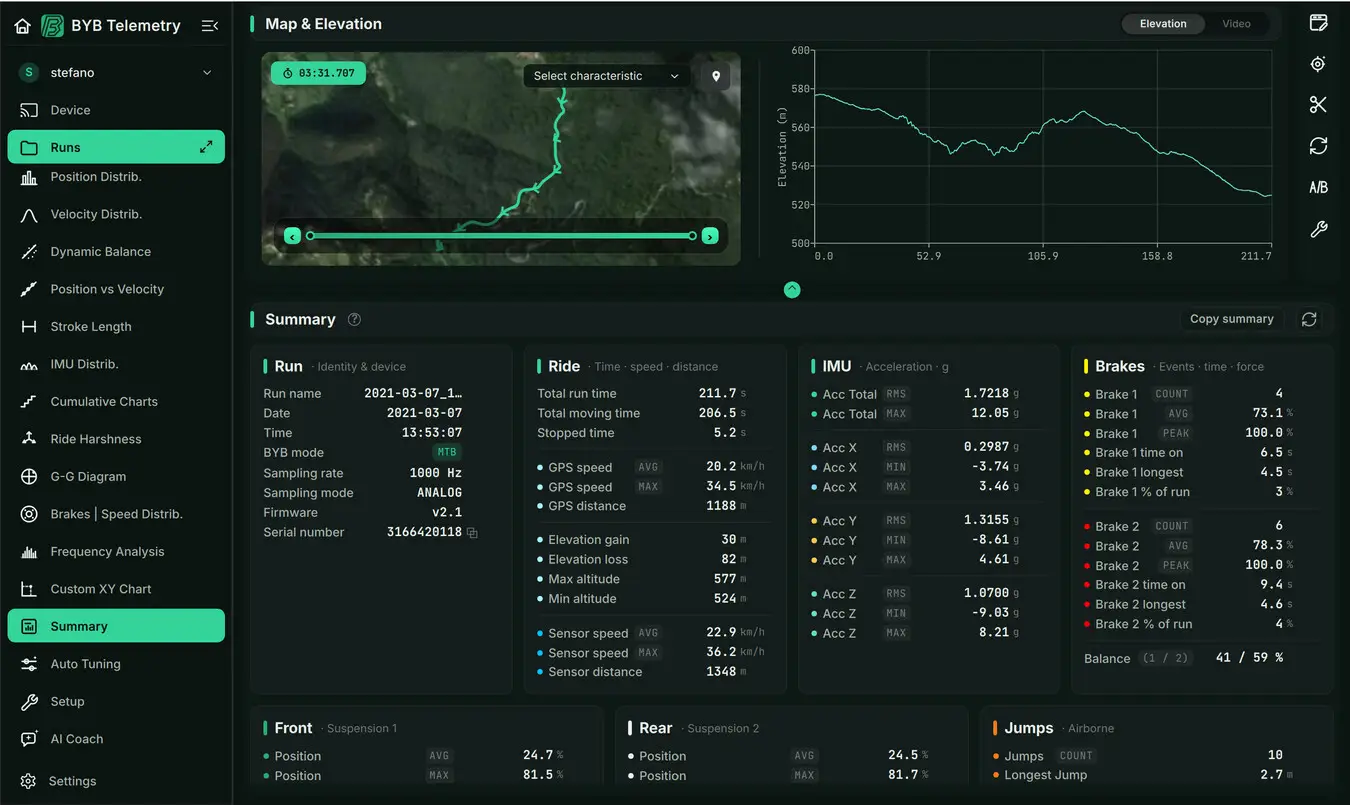Select Summary in sidebar
Viewport: 1350px width, 805px height.
click(x=116, y=626)
